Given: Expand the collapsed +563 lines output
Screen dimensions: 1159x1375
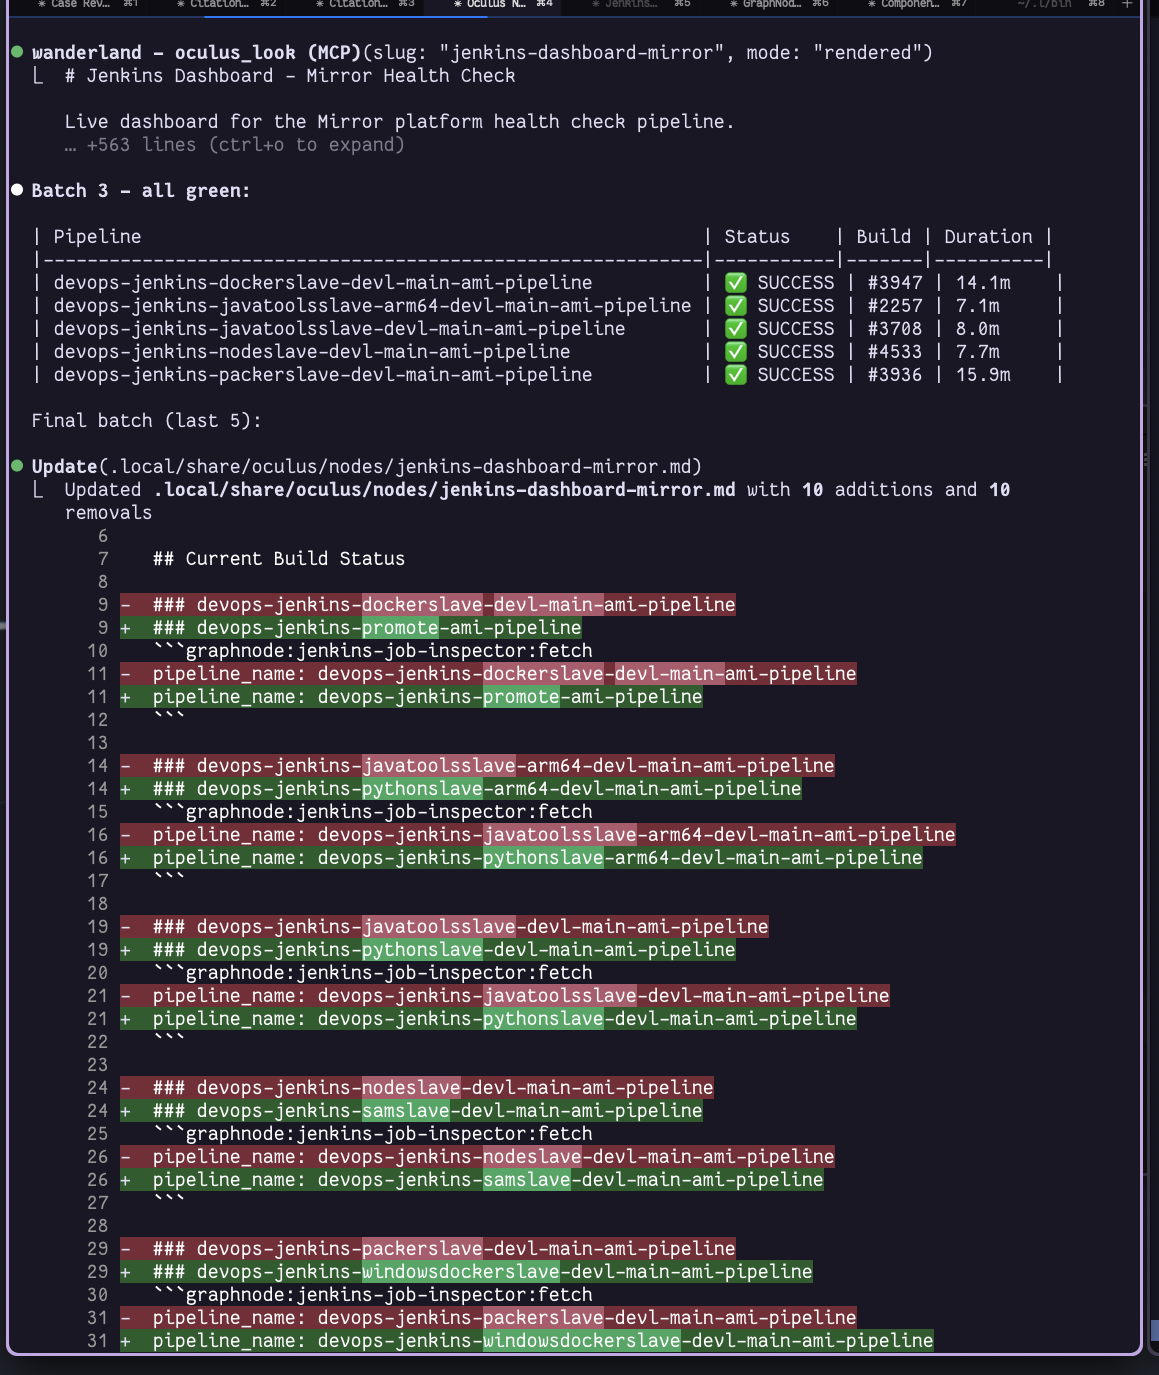Looking at the screenshot, I should tap(235, 145).
